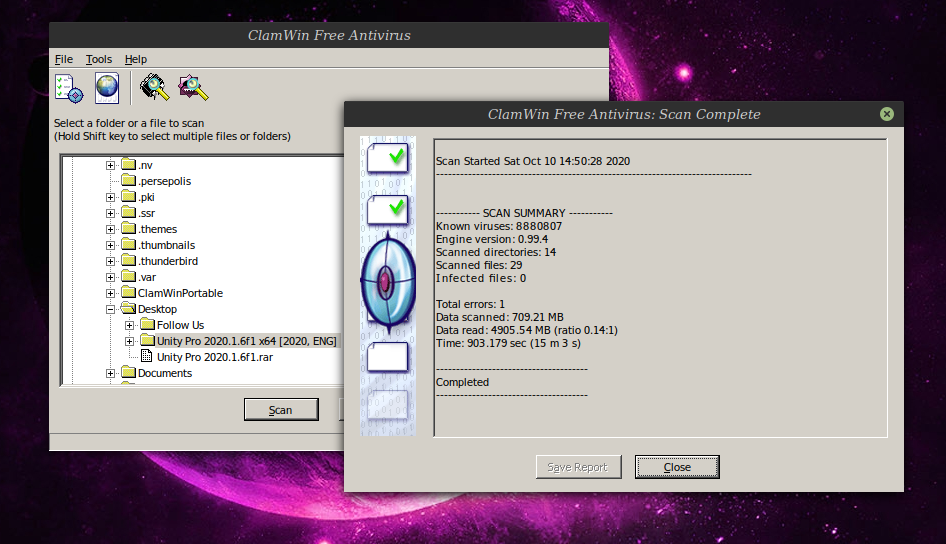Viewport: 946px width, 544px height.
Task: Select the Follow Us folder
Action: [x=180, y=325]
